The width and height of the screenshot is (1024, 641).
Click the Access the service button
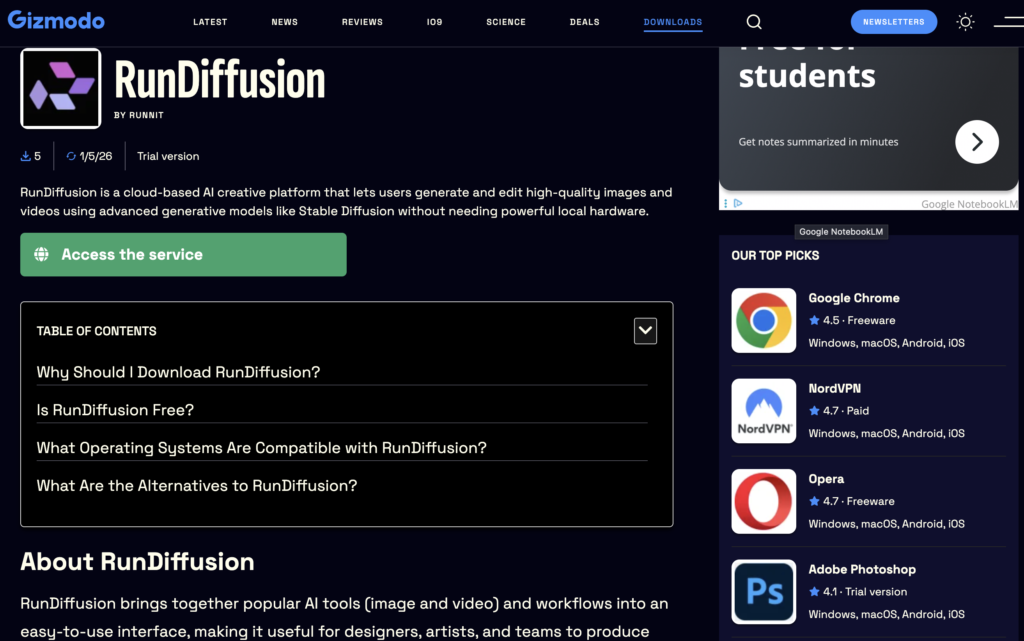point(184,255)
